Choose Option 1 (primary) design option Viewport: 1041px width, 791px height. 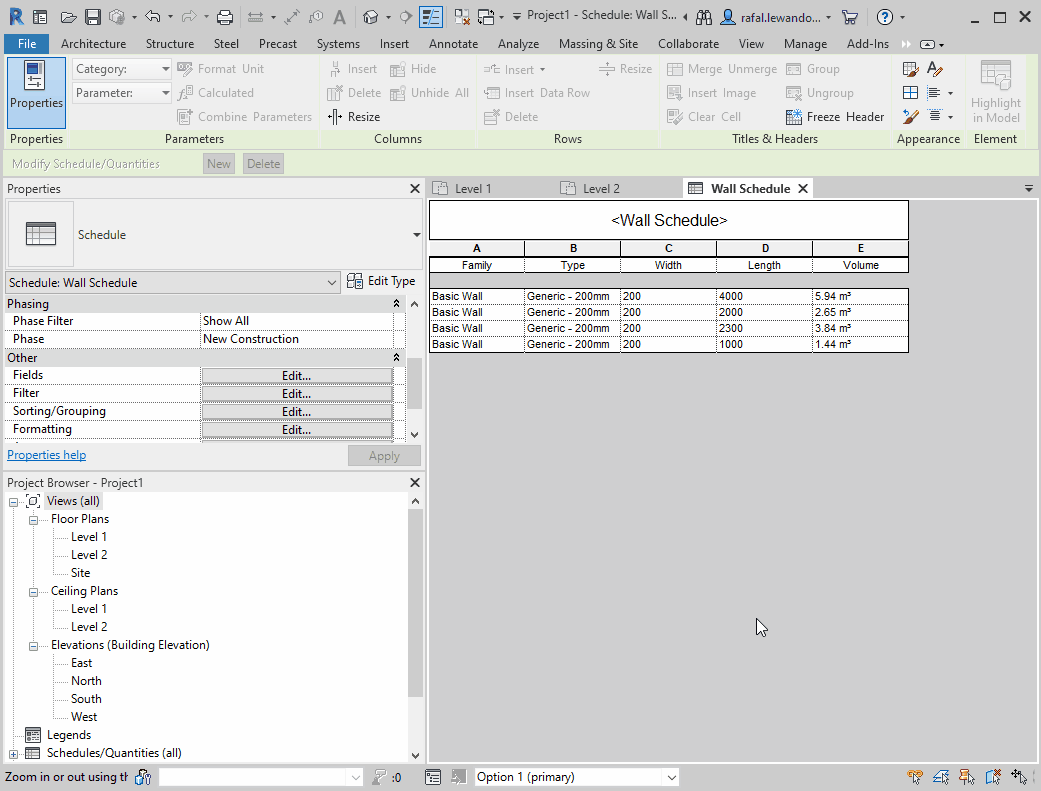(576, 776)
